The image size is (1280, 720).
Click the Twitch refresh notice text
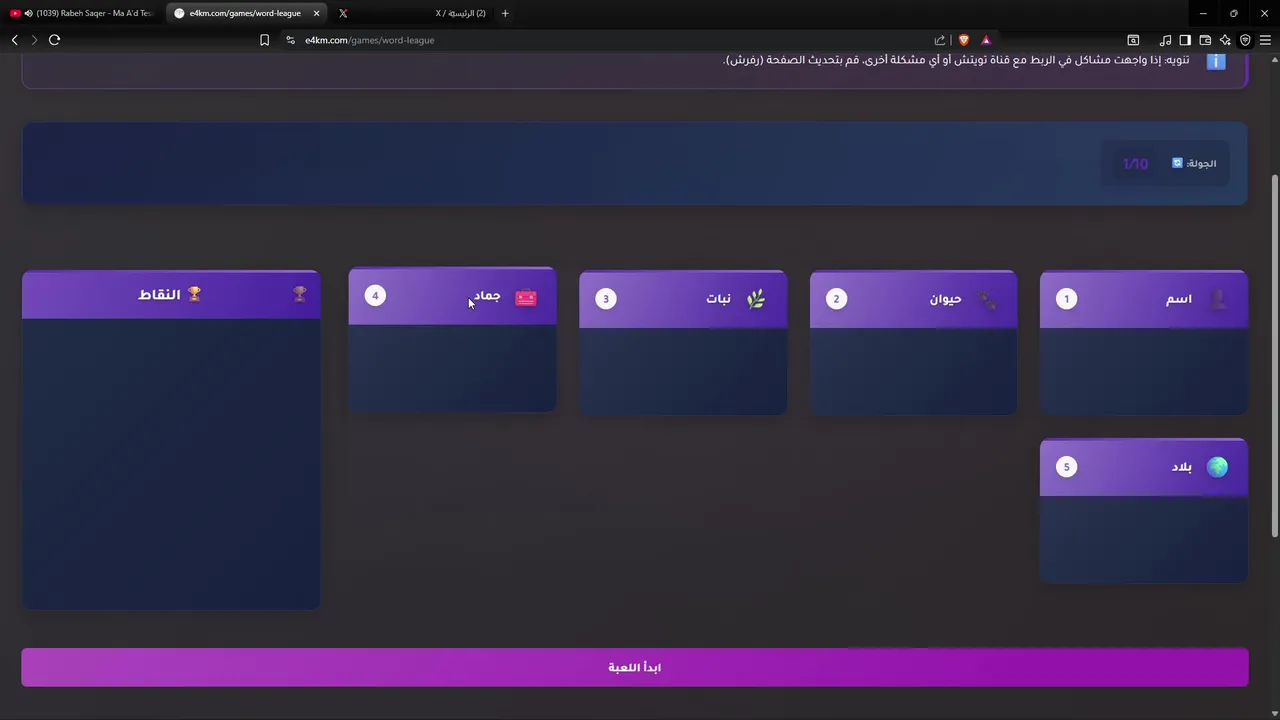point(957,60)
